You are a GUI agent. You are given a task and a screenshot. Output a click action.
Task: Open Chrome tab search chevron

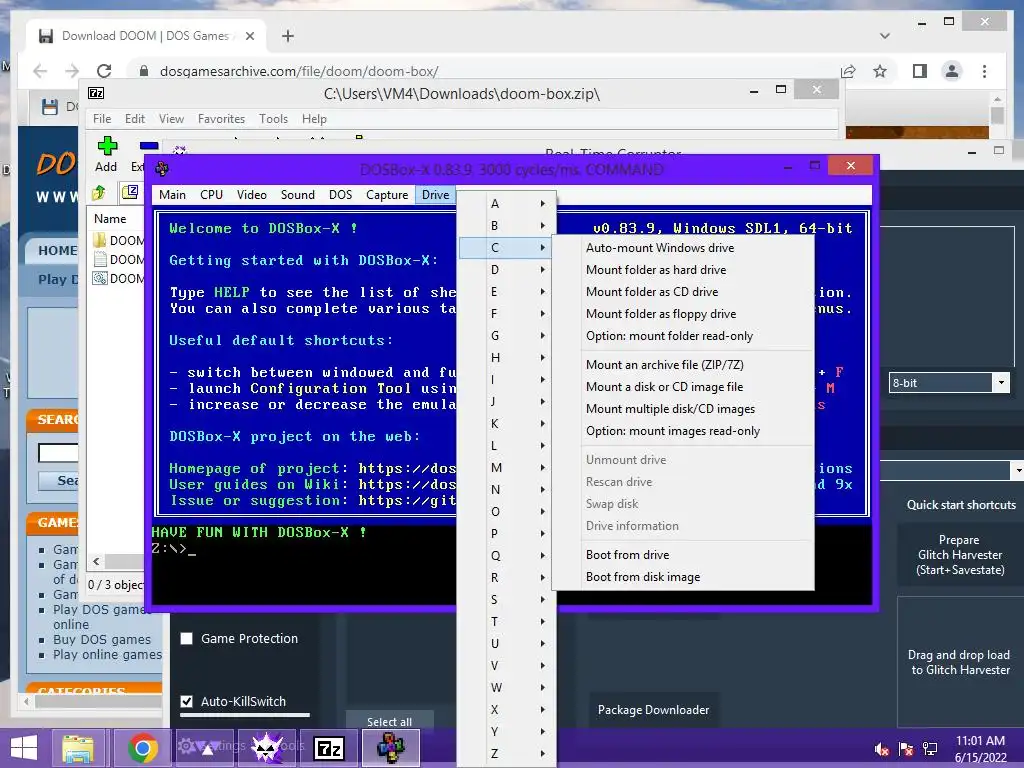[885, 36]
